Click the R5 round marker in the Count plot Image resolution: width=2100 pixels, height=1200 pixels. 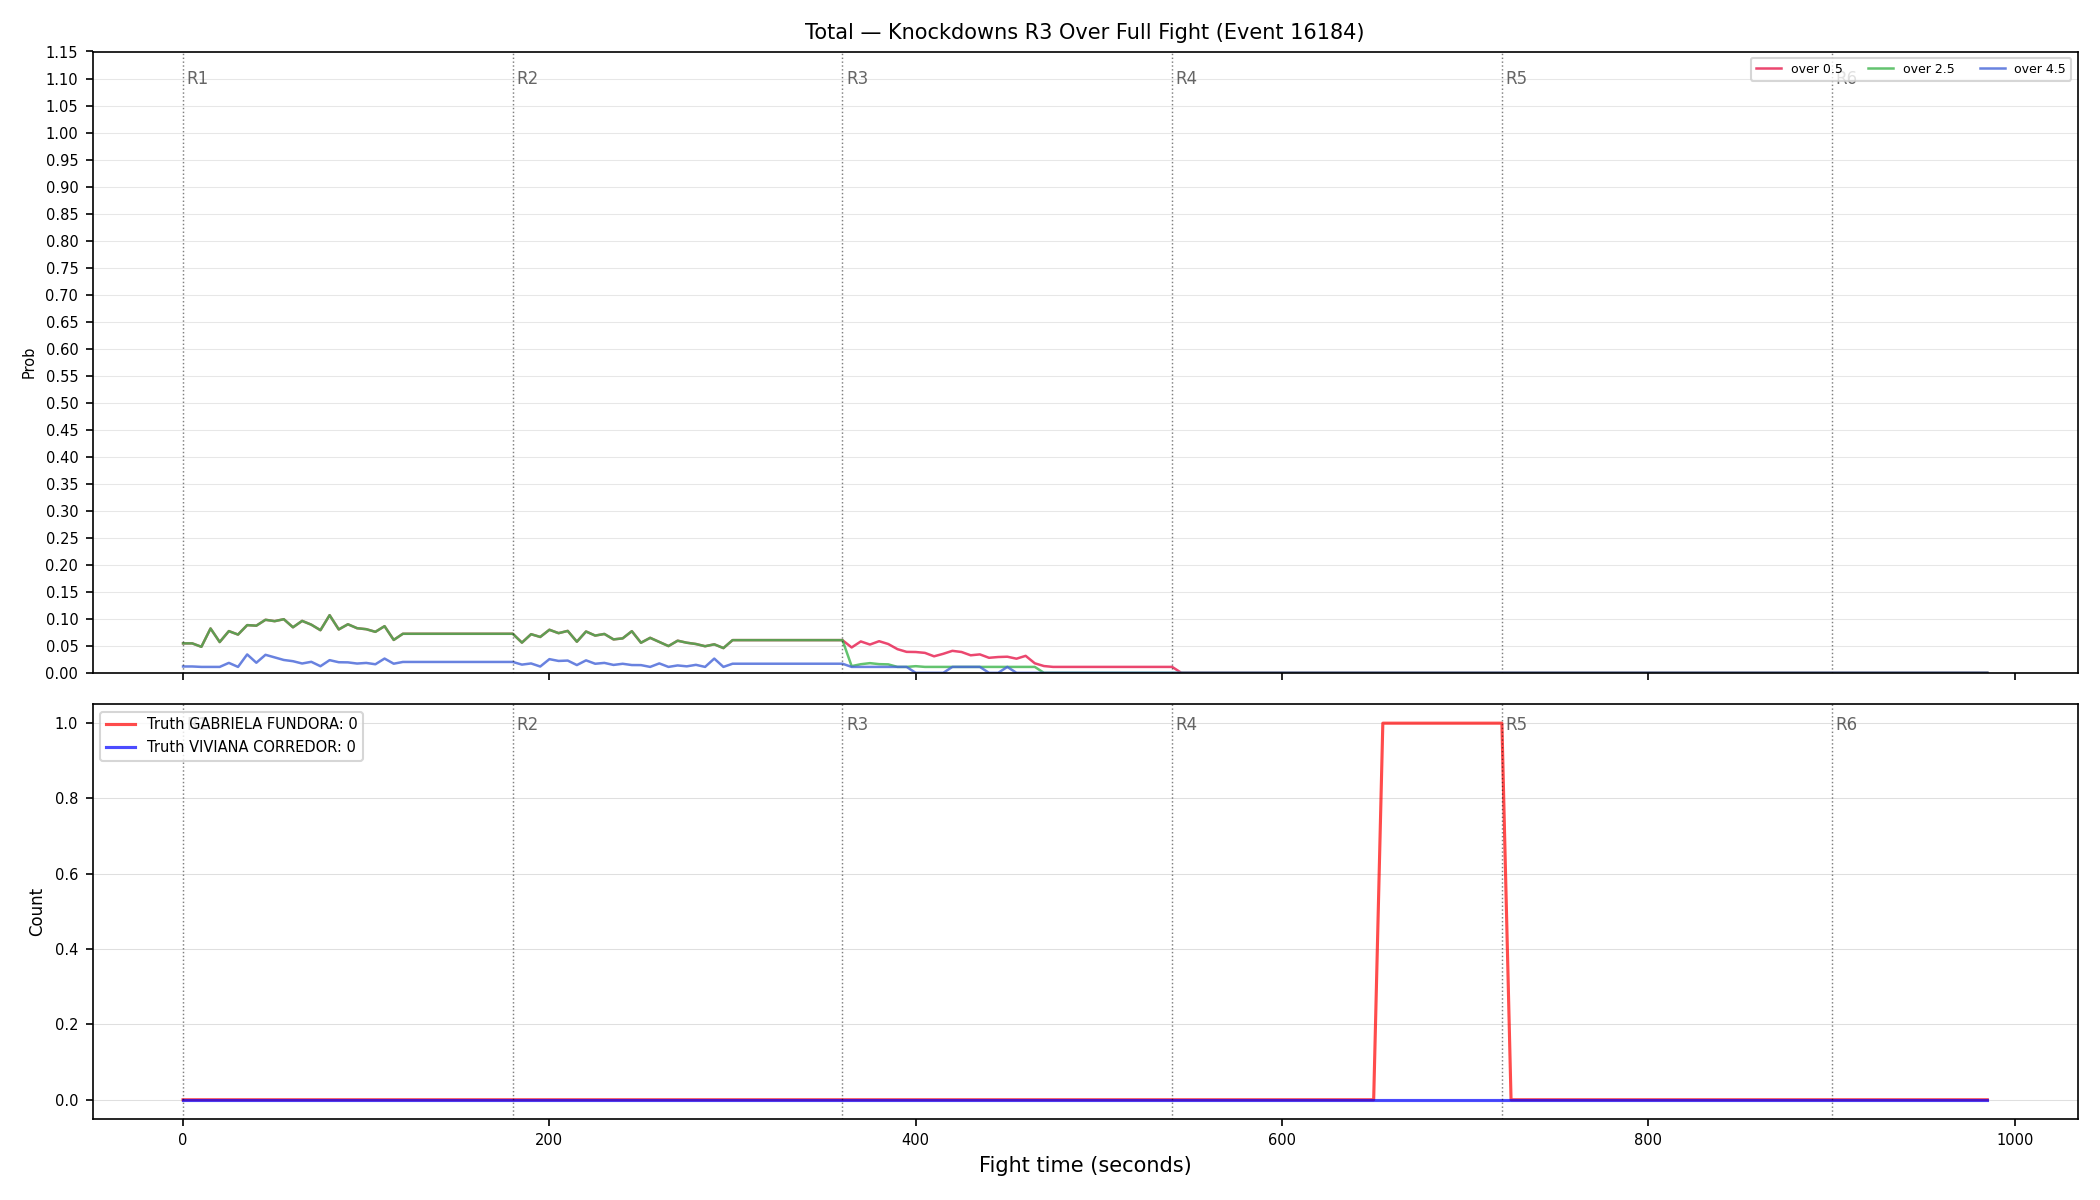coord(1516,724)
